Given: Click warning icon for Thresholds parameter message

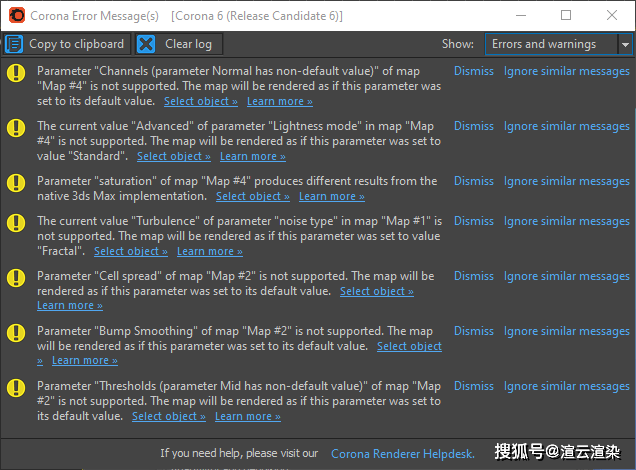Looking at the screenshot, I should tap(16, 388).
